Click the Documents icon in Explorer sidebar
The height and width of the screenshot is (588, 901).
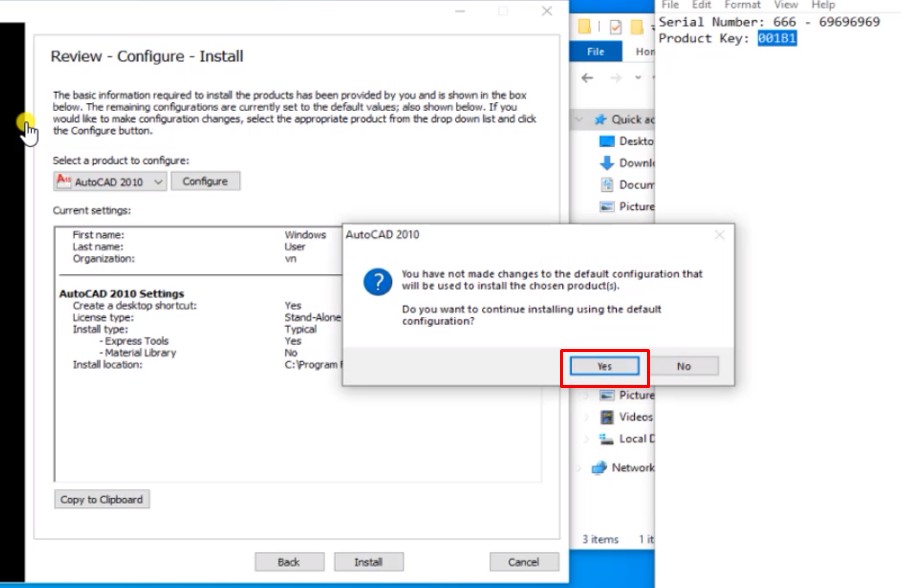coord(607,185)
